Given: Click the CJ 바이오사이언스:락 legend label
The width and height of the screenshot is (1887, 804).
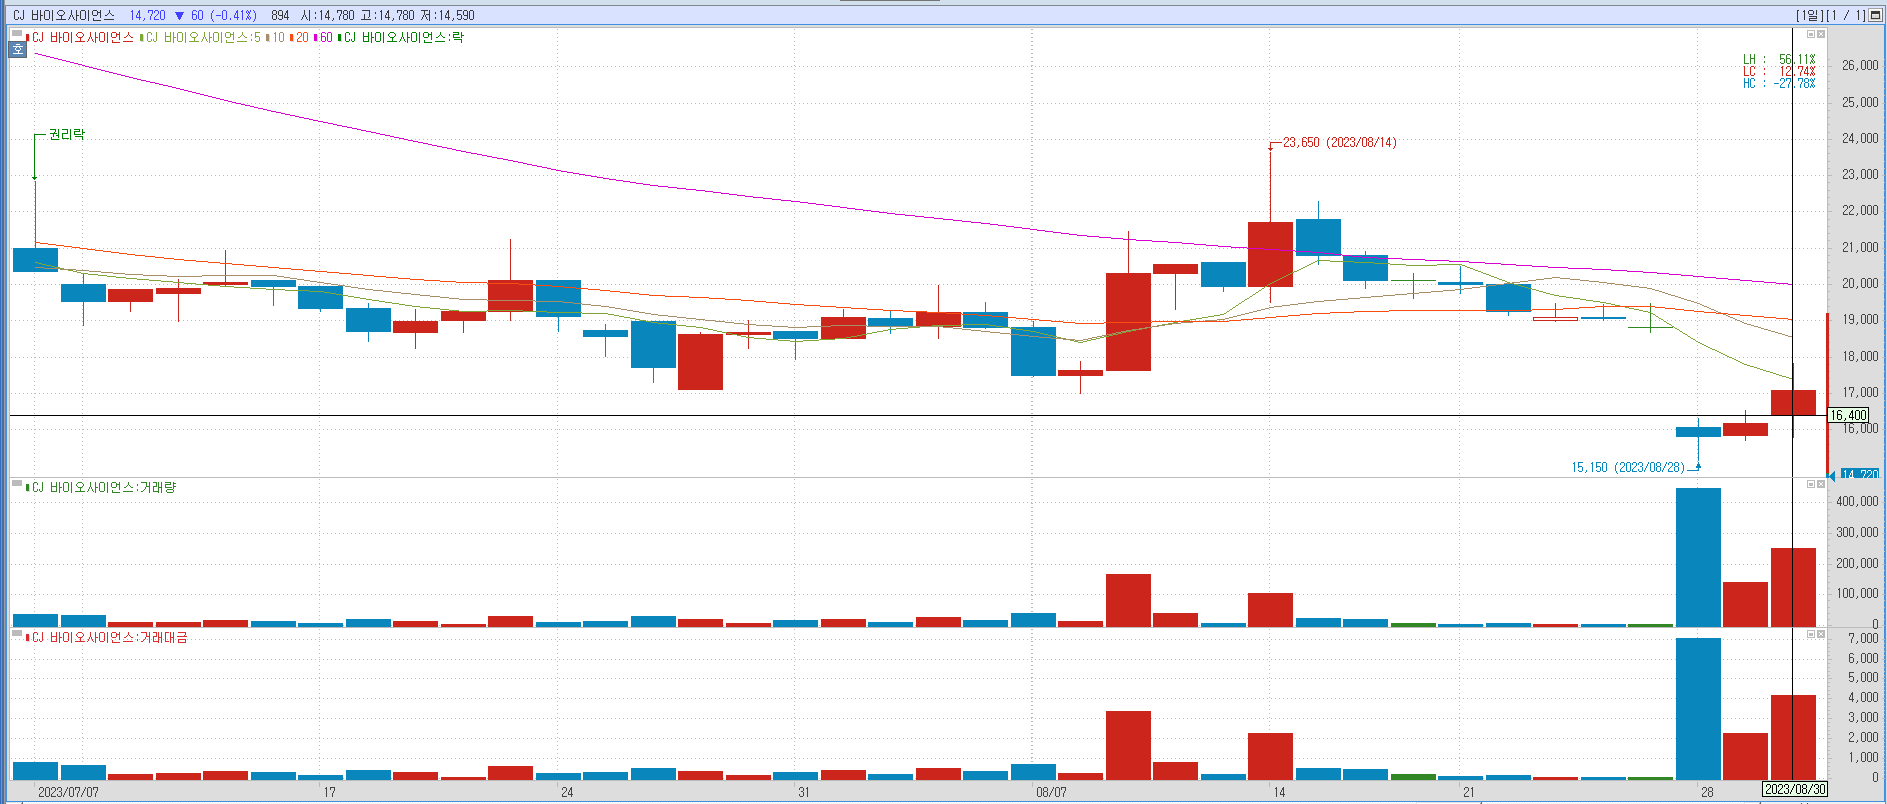Looking at the screenshot, I should pos(404,37).
